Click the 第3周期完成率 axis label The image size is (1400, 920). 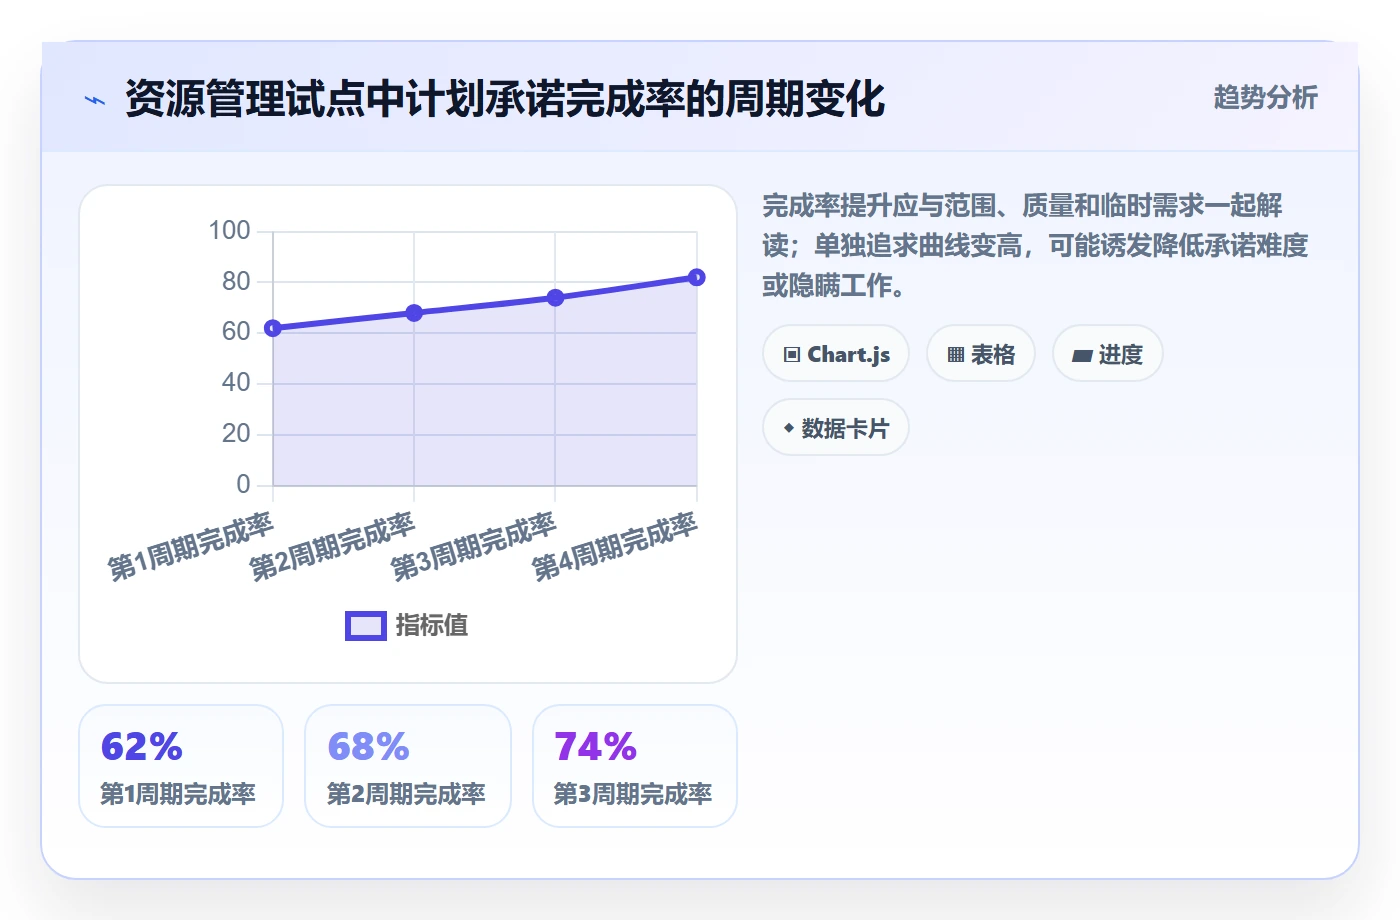[473, 547]
